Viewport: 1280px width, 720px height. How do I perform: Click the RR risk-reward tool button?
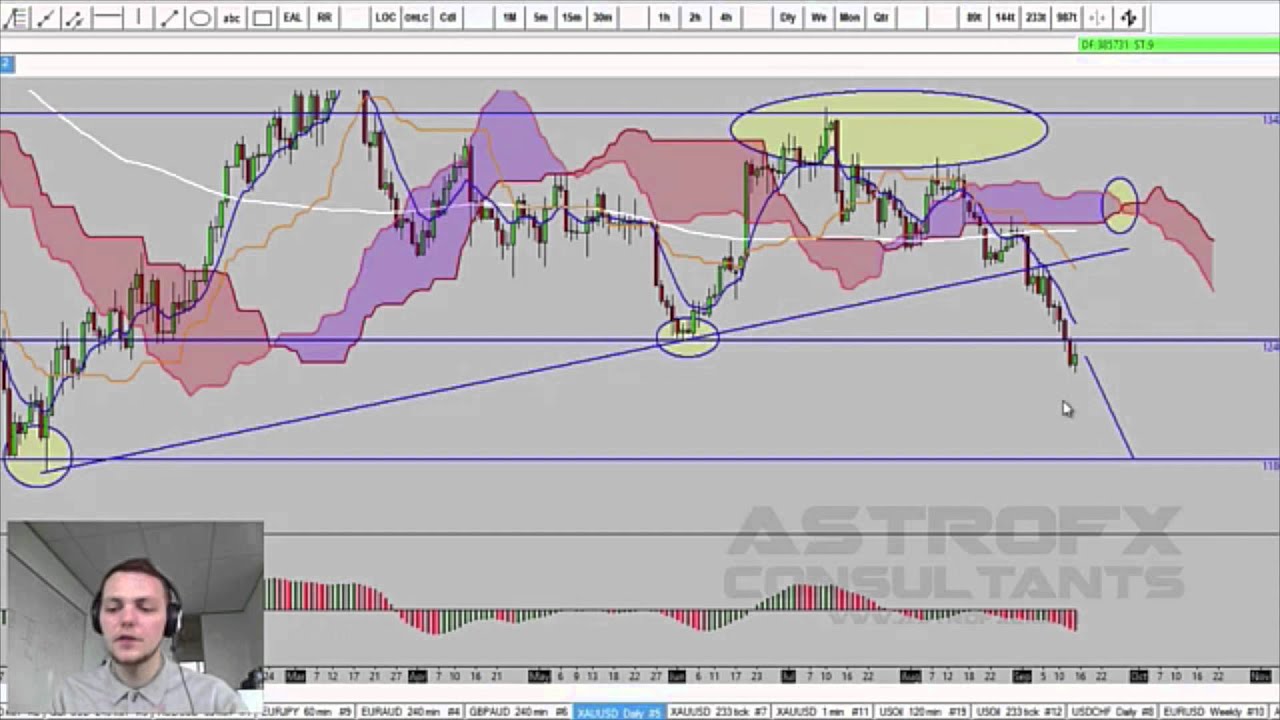(324, 17)
